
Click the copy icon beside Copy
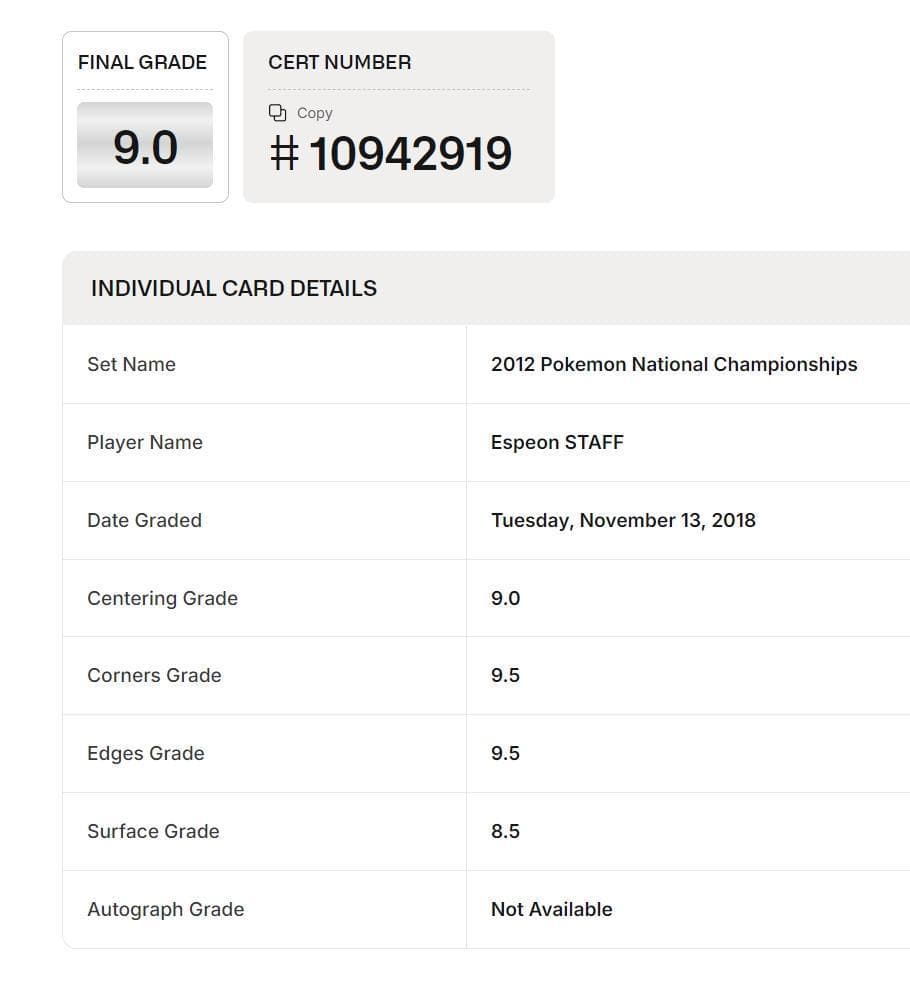point(278,113)
